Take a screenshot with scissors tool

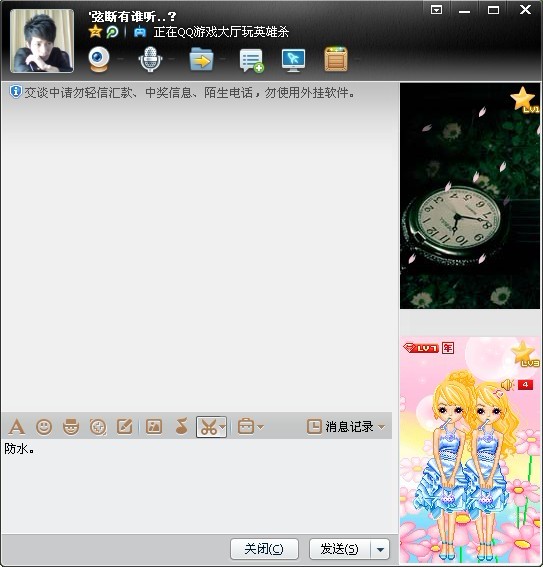point(208,427)
